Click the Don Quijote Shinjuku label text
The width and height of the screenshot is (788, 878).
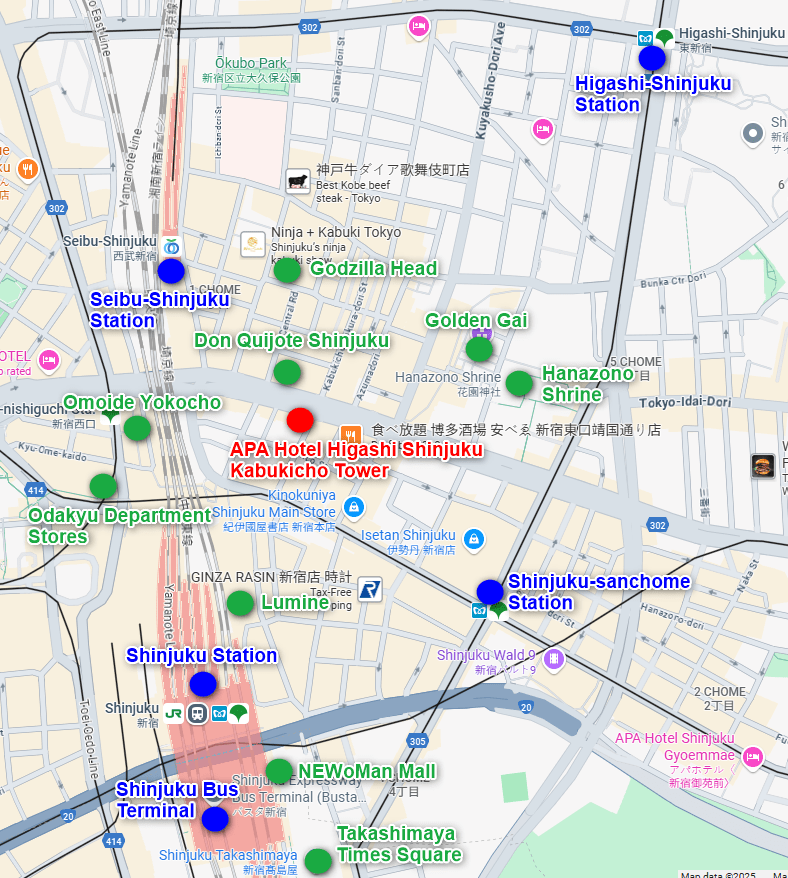click(292, 340)
